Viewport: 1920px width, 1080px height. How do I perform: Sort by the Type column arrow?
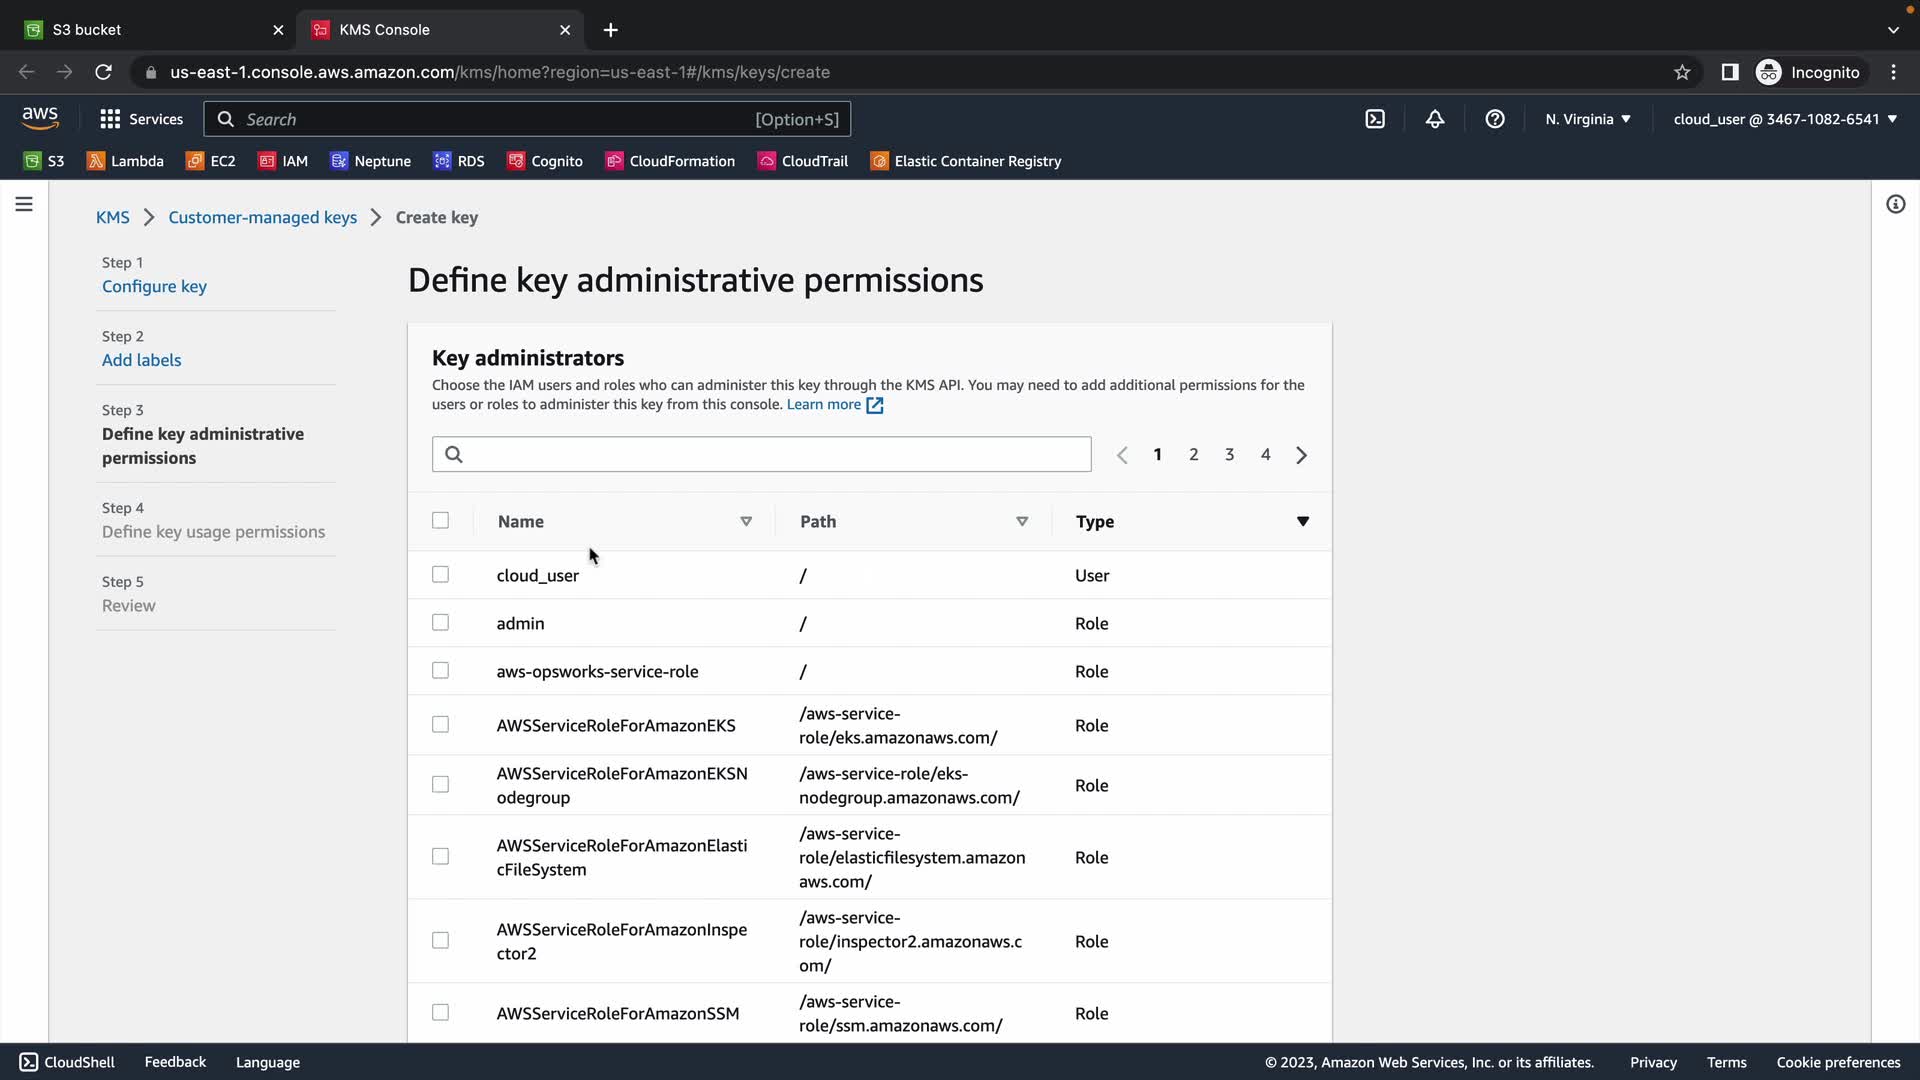[x=1302, y=521]
